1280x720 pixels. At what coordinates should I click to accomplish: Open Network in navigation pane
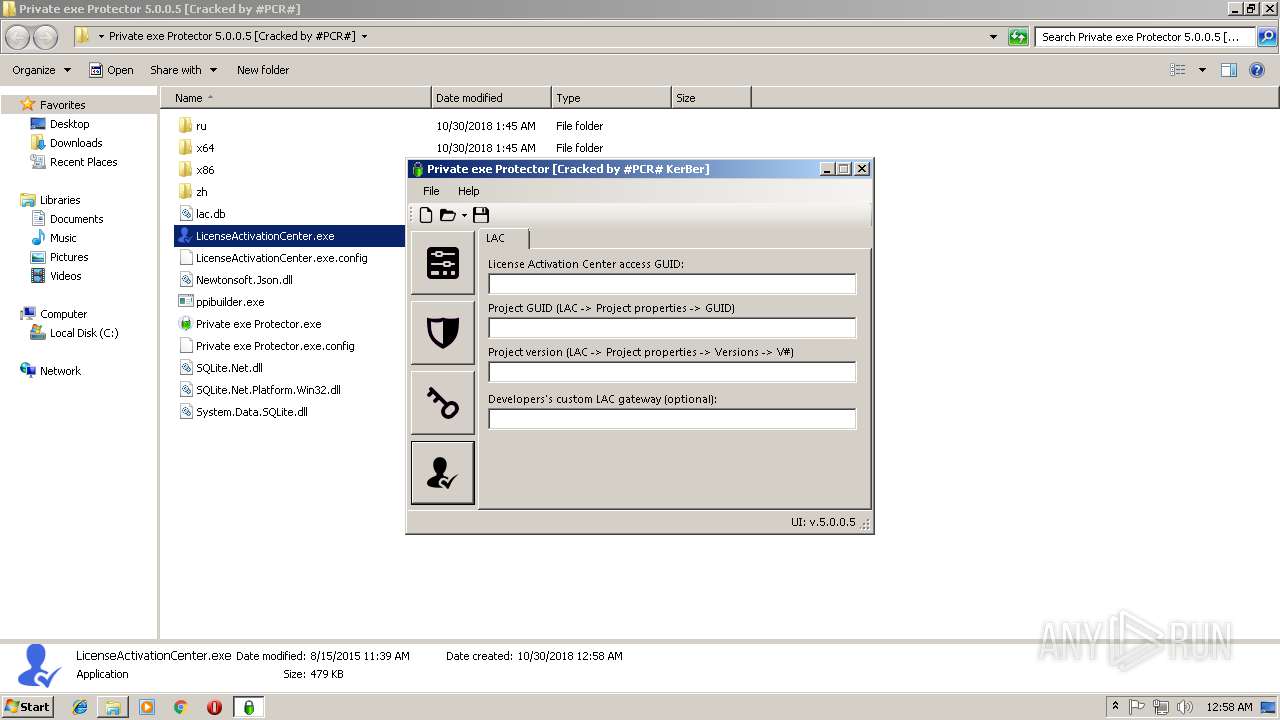(60, 371)
